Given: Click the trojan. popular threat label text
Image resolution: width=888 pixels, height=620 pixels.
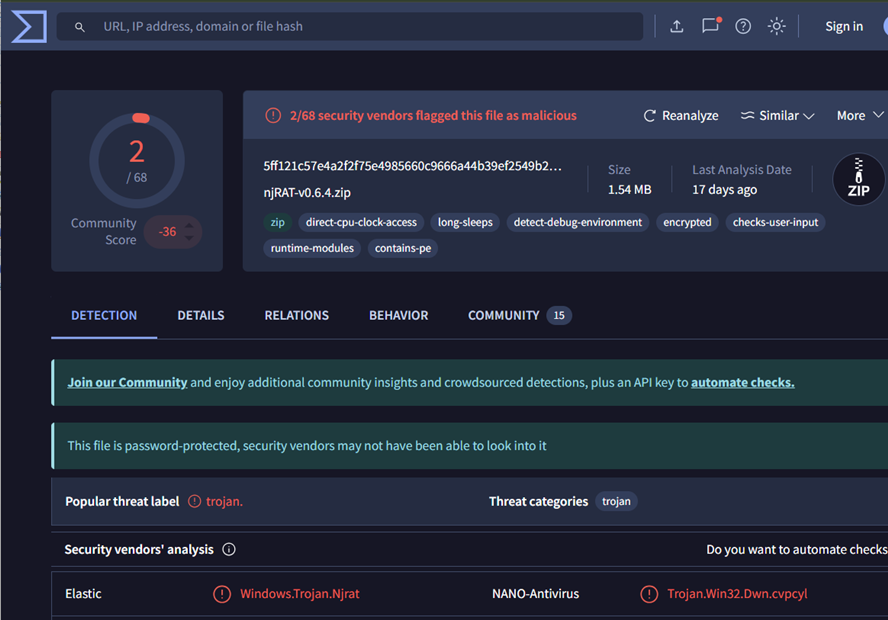Looking at the screenshot, I should [224, 501].
